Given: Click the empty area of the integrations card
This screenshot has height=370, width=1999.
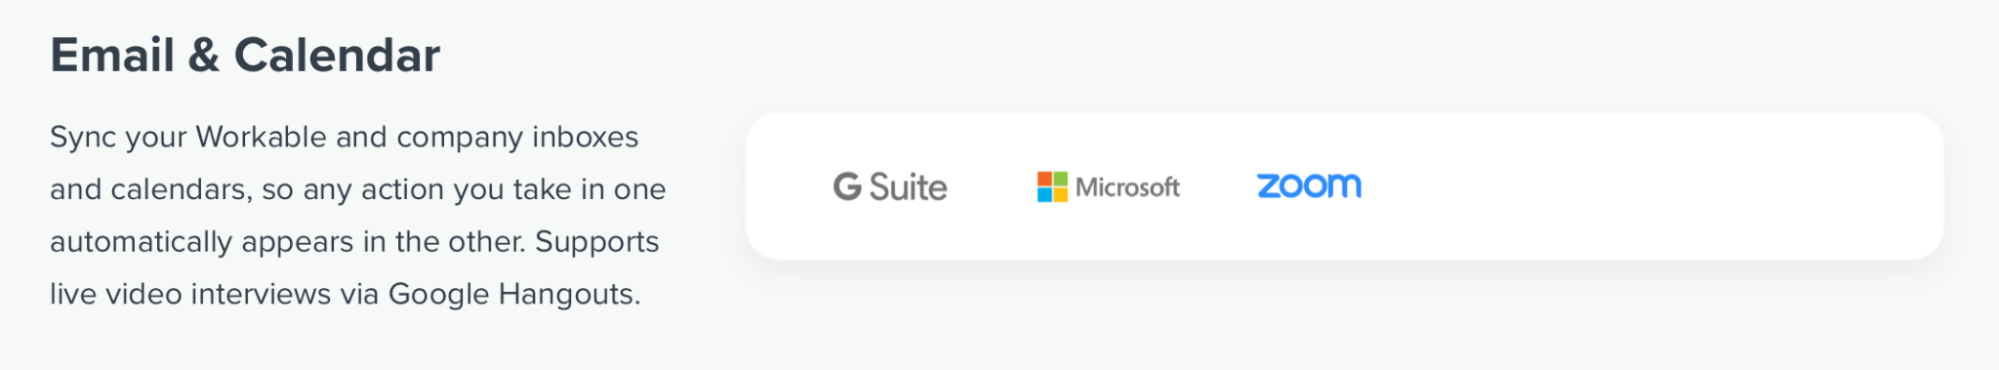Looking at the screenshot, I should tap(1650, 187).
